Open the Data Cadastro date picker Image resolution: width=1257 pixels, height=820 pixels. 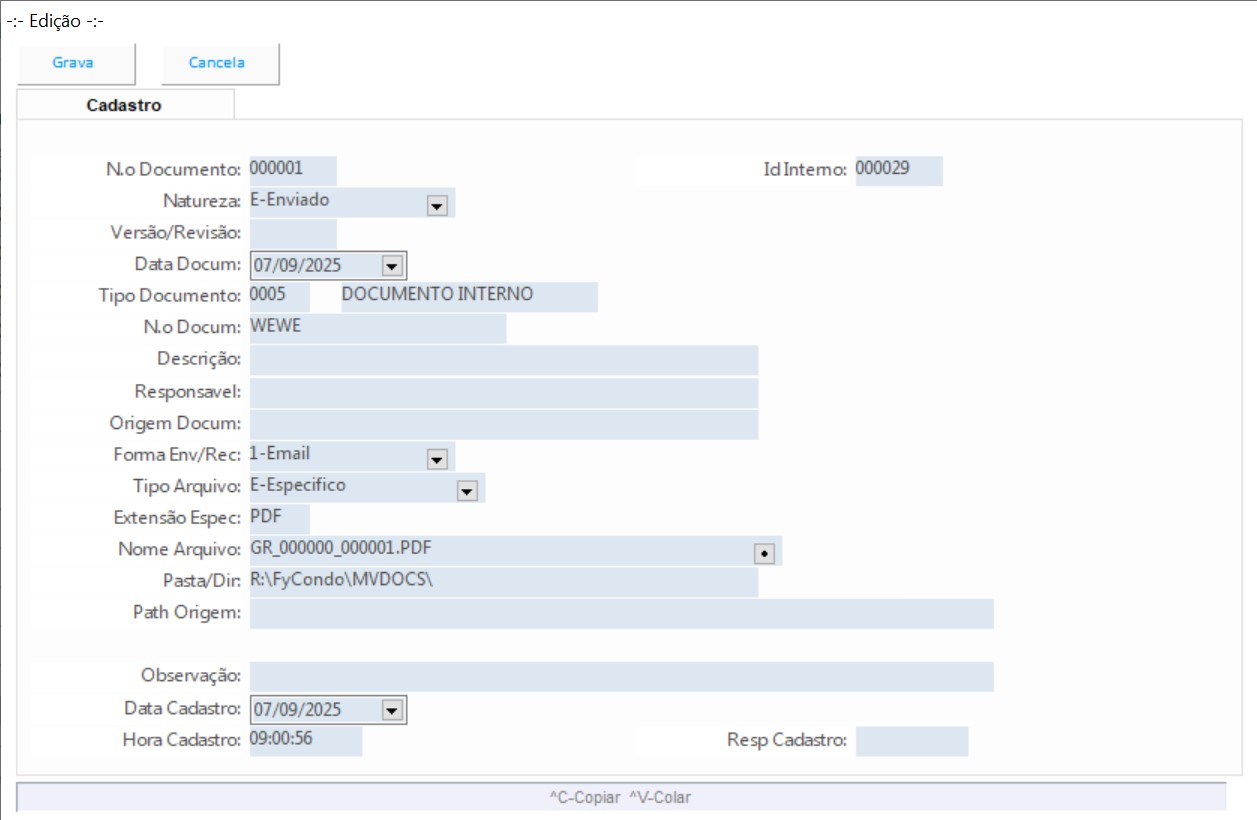(392, 711)
